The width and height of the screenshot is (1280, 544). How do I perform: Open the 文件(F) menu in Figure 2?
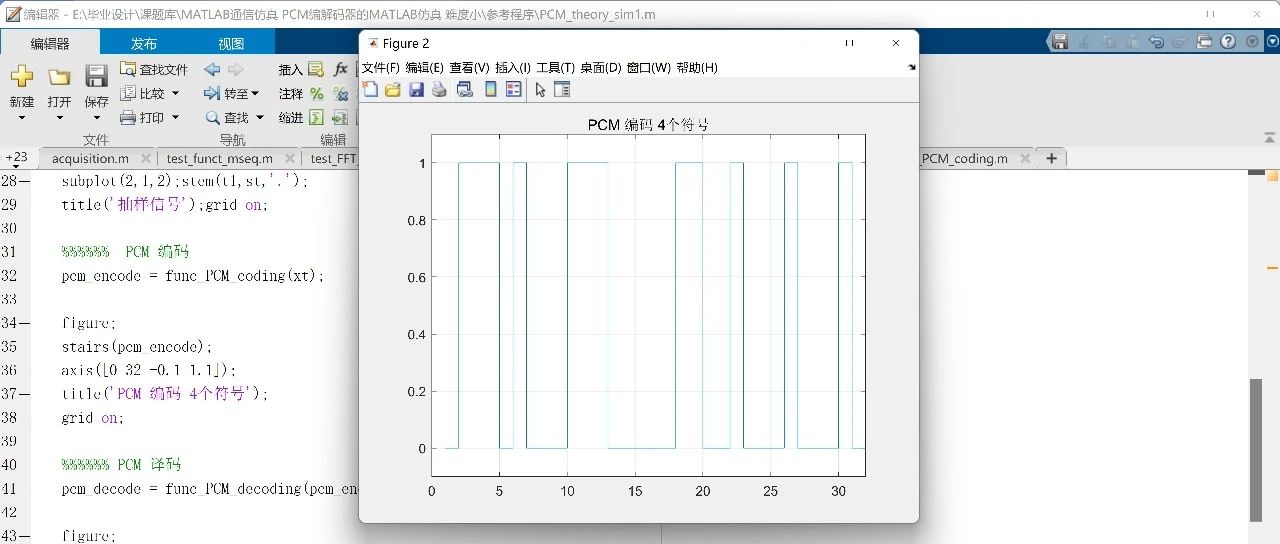[x=380, y=67]
